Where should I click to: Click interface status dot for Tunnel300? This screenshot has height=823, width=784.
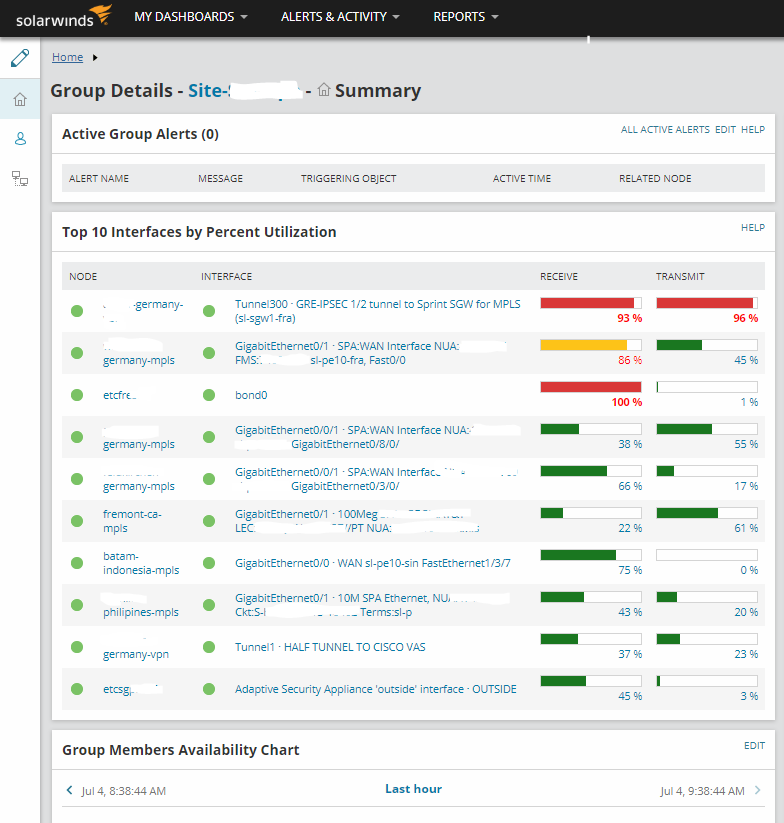(209, 311)
